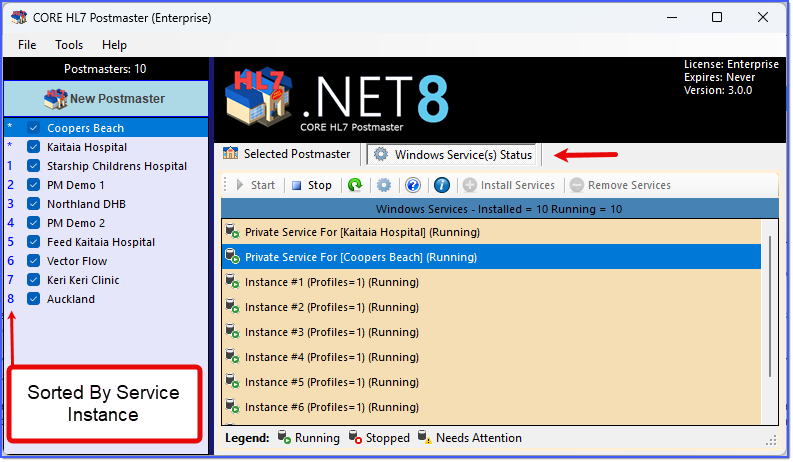Click the blue question mark help icon
This screenshot has width=793, height=462.
coord(413,185)
